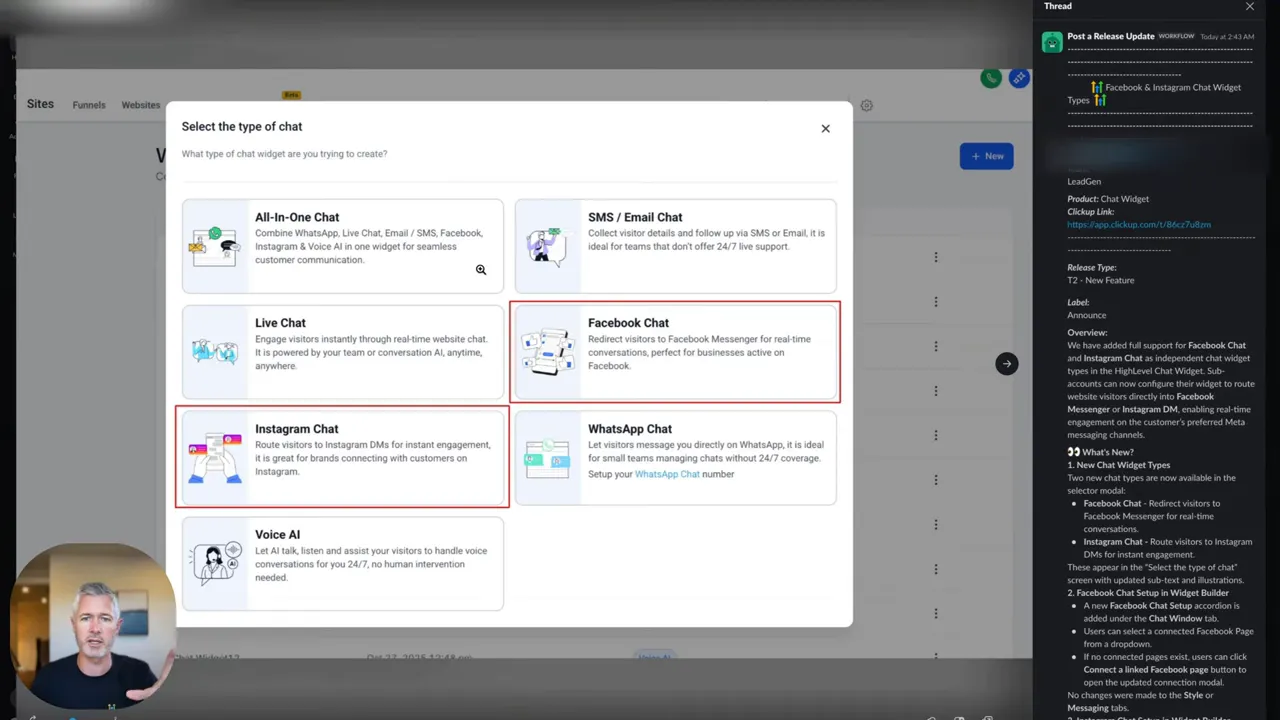Close the Select the type of chat dialog
This screenshot has width=1280, height=720.
click(x=825, y=129)
